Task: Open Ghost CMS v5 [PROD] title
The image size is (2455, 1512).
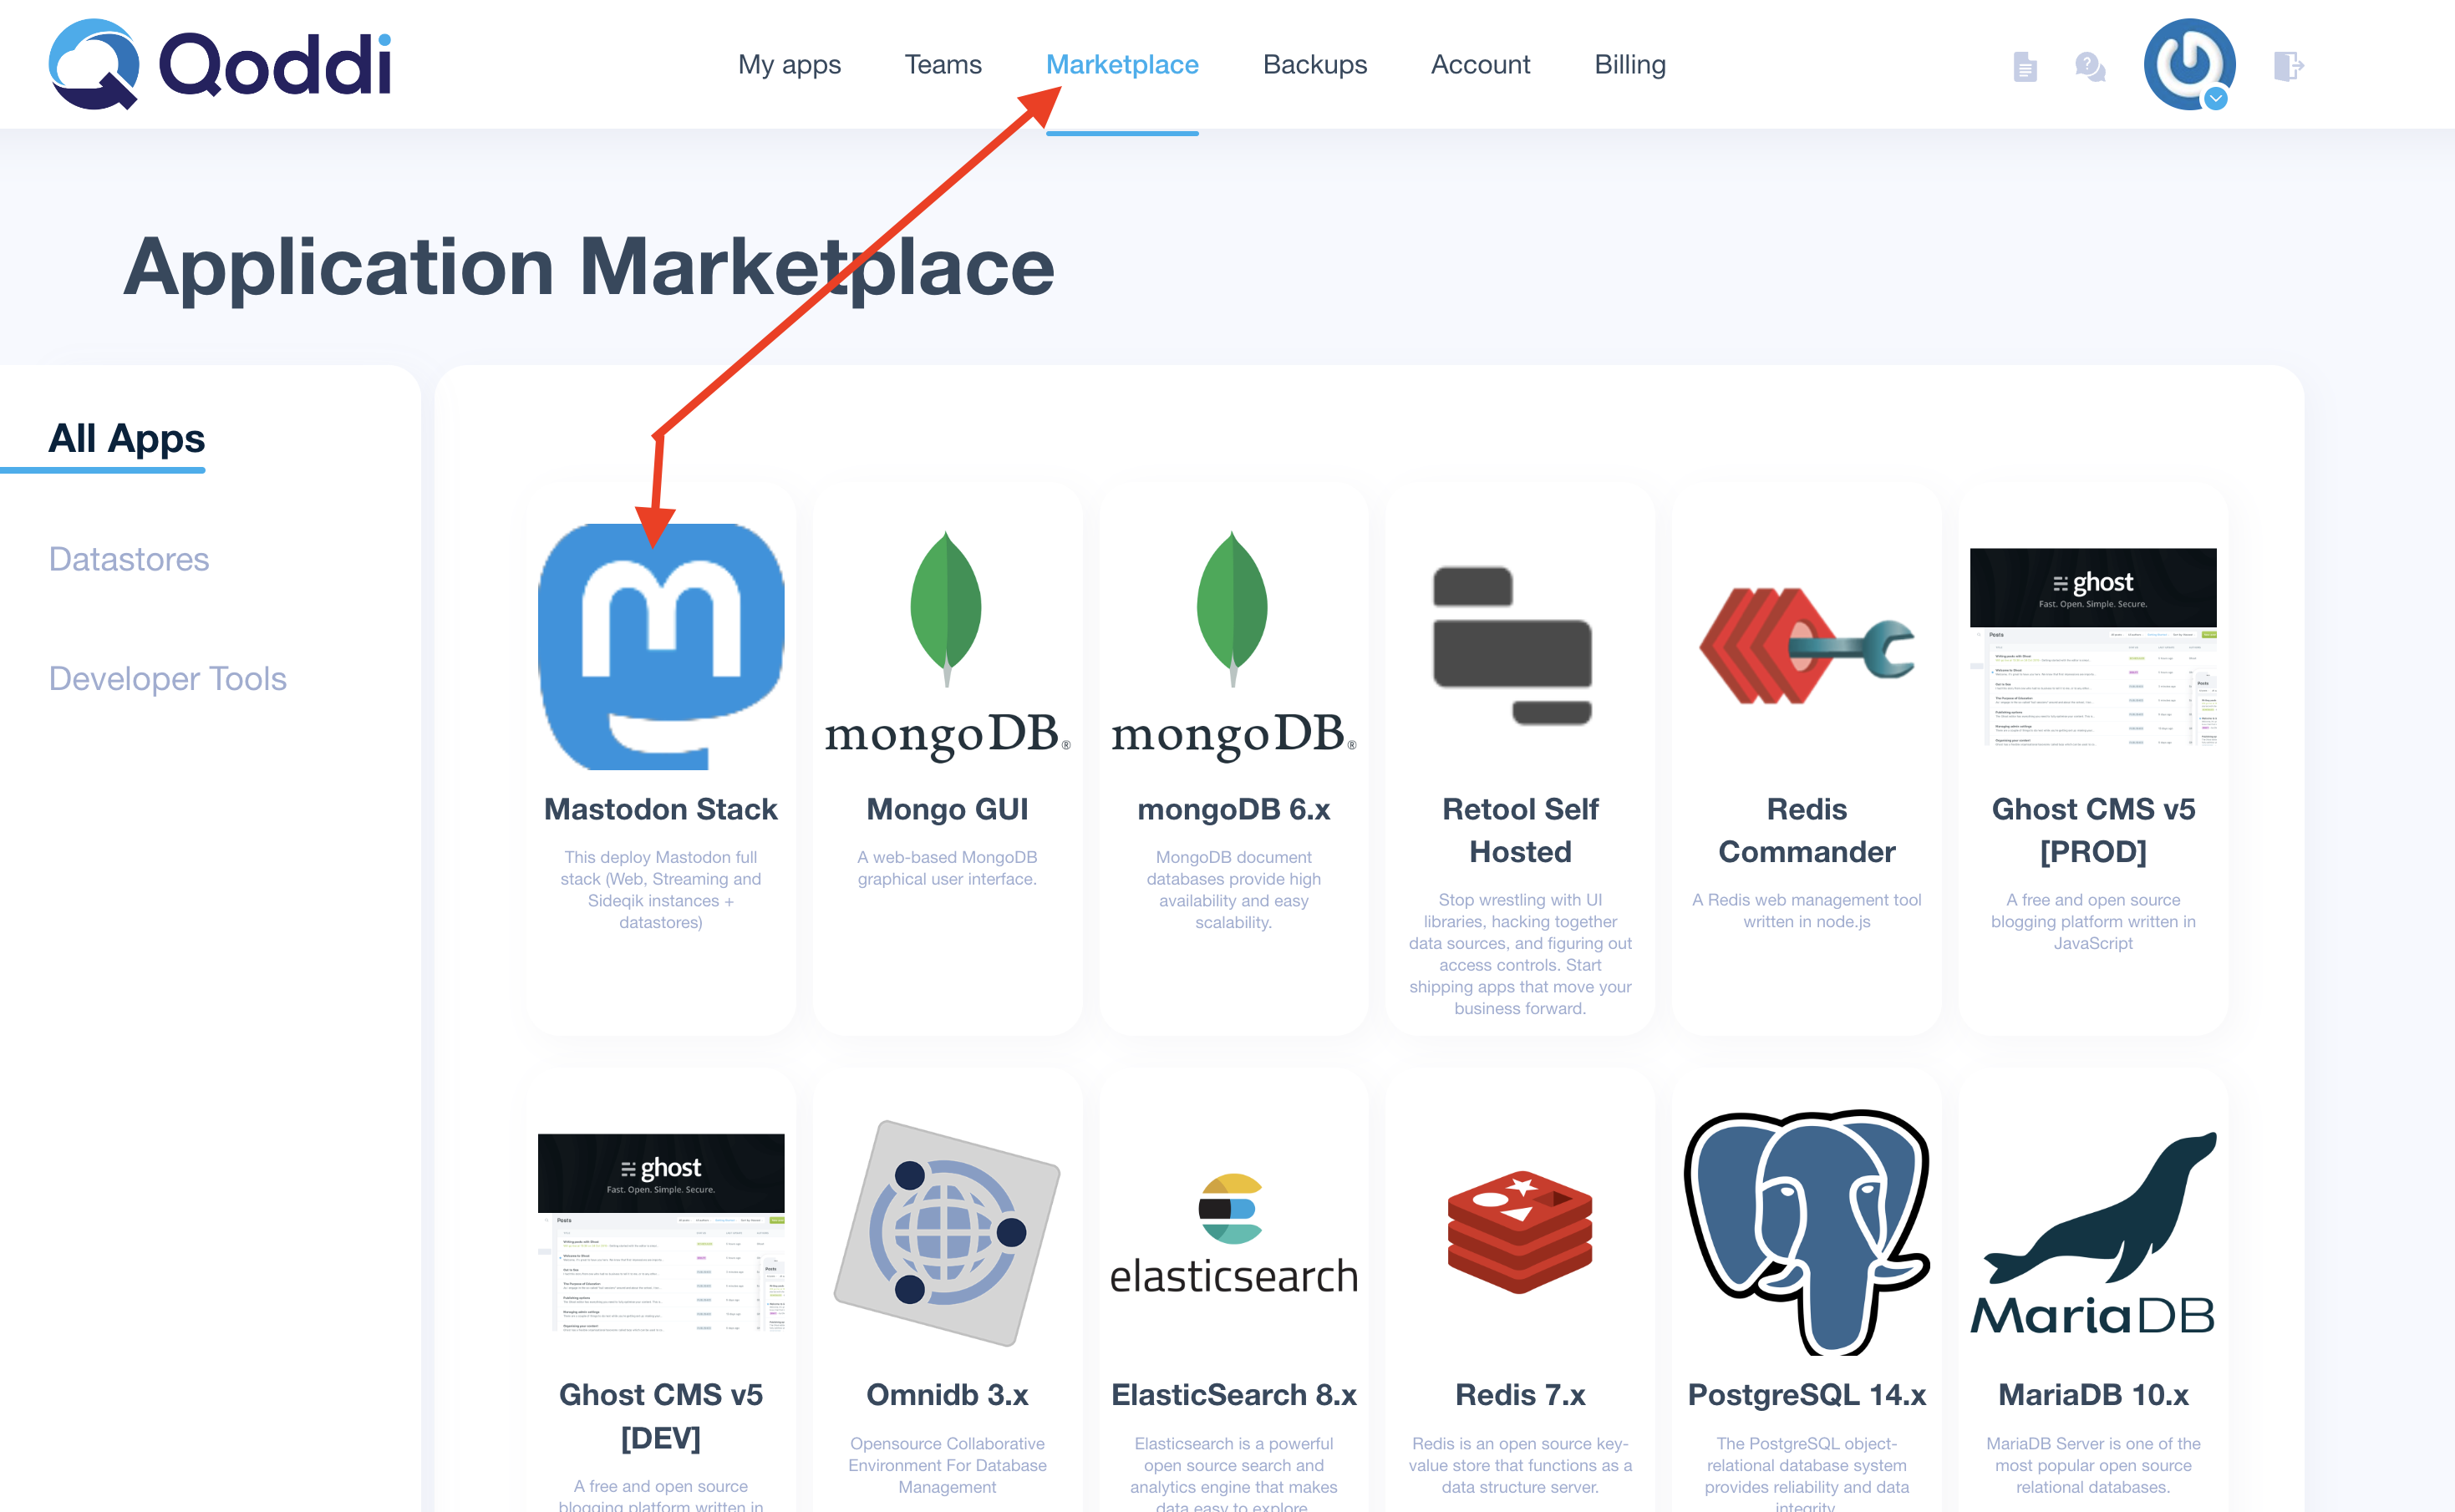Action: (x=2093, y=830)
